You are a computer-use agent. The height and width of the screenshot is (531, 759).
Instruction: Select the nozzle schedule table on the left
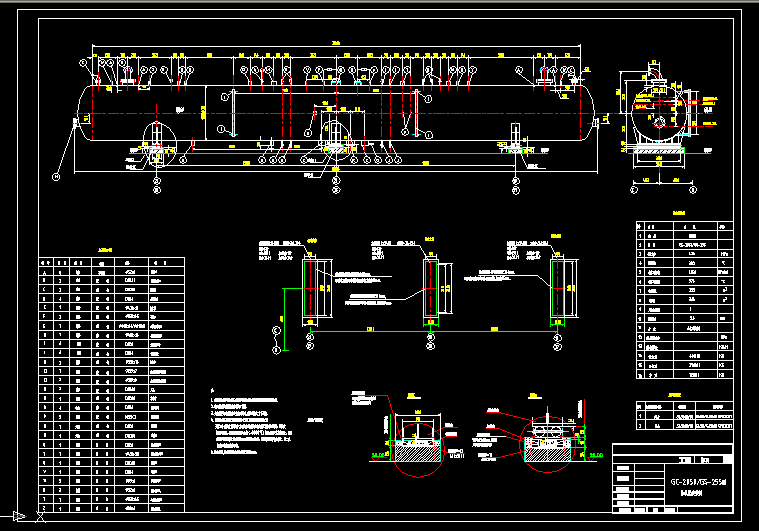(x=111, y=380)
